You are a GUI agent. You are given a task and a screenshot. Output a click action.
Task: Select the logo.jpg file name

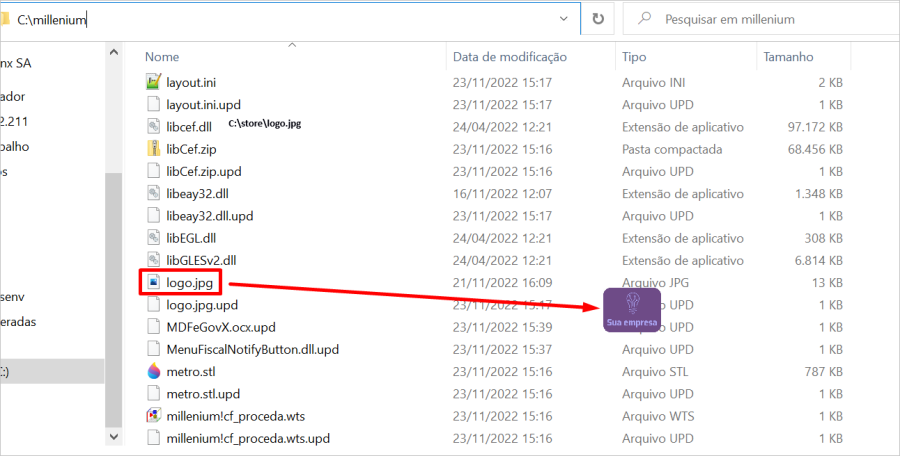[189, 283]
